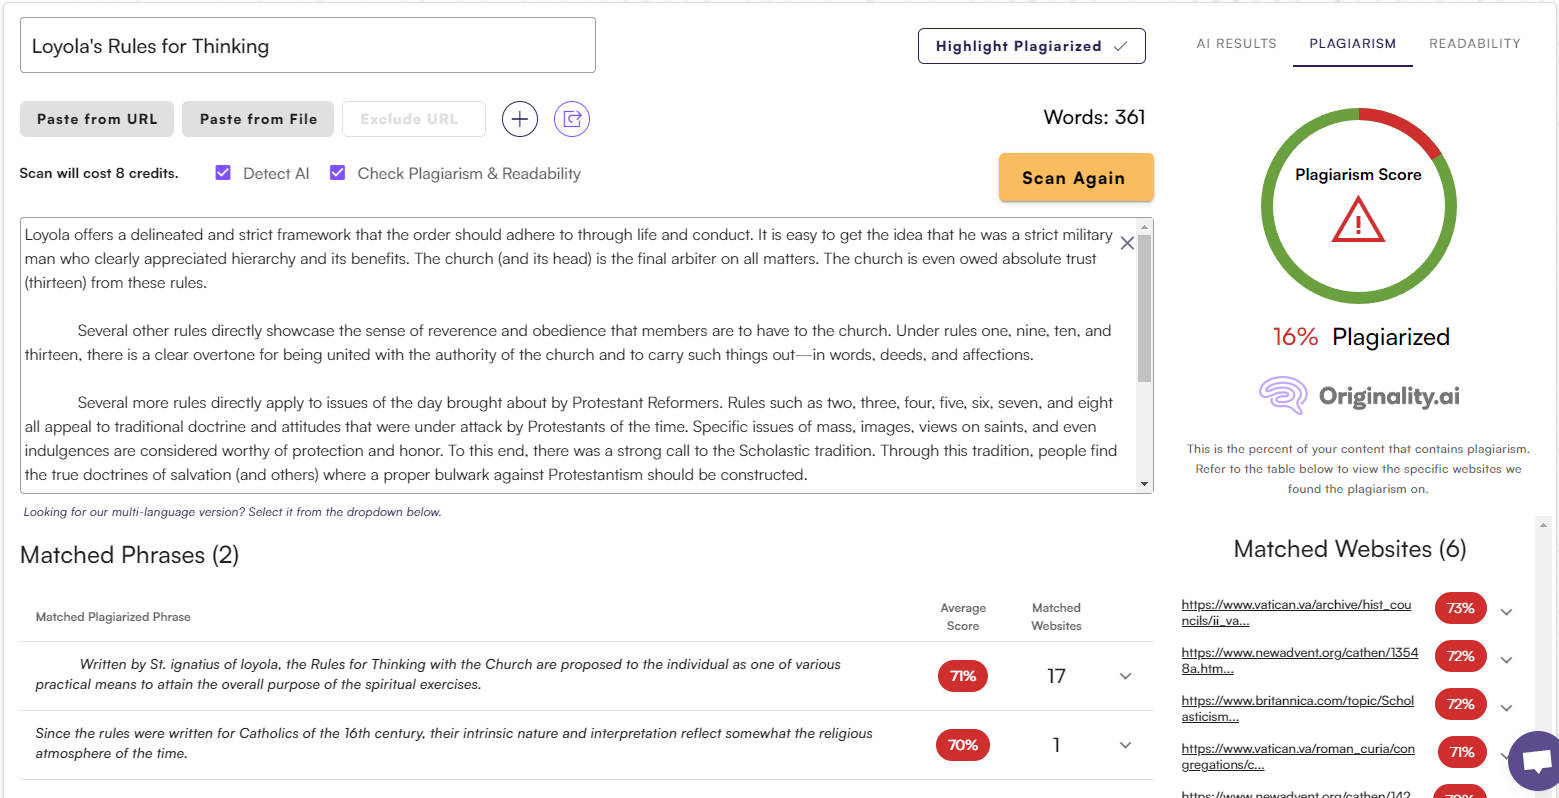
Task: Toggle the Highlight Plagiarized option
Action: [1031, 46]
